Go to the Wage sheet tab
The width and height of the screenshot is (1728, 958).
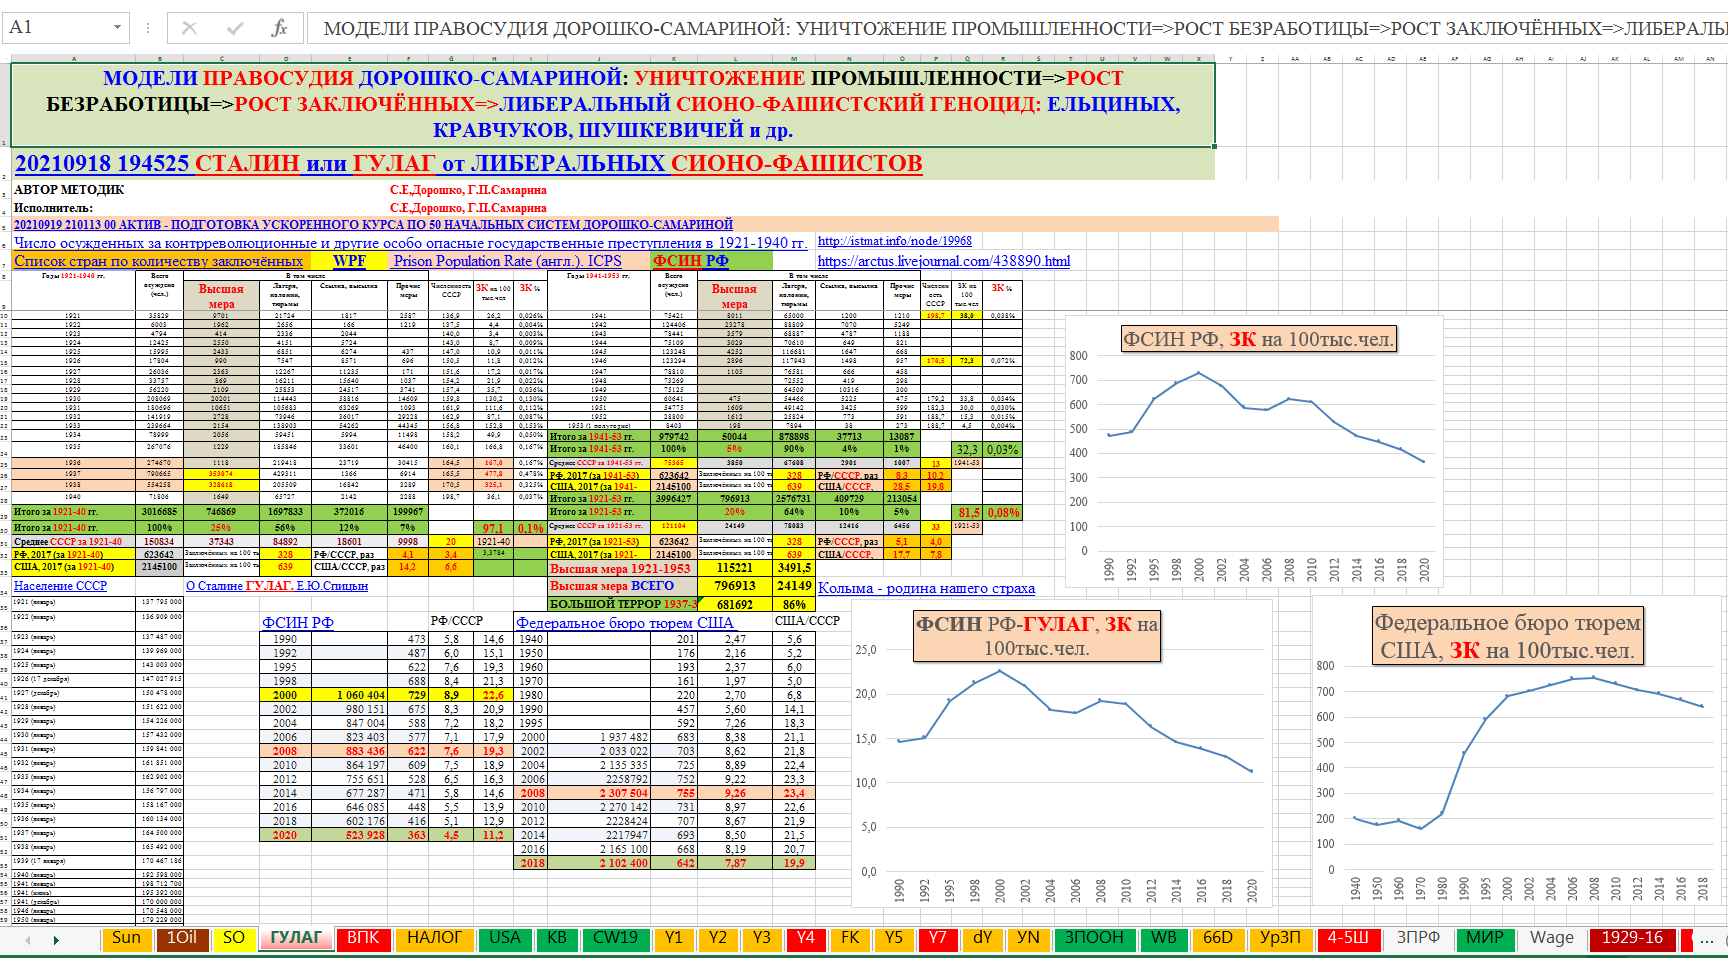pos(1551,938)
